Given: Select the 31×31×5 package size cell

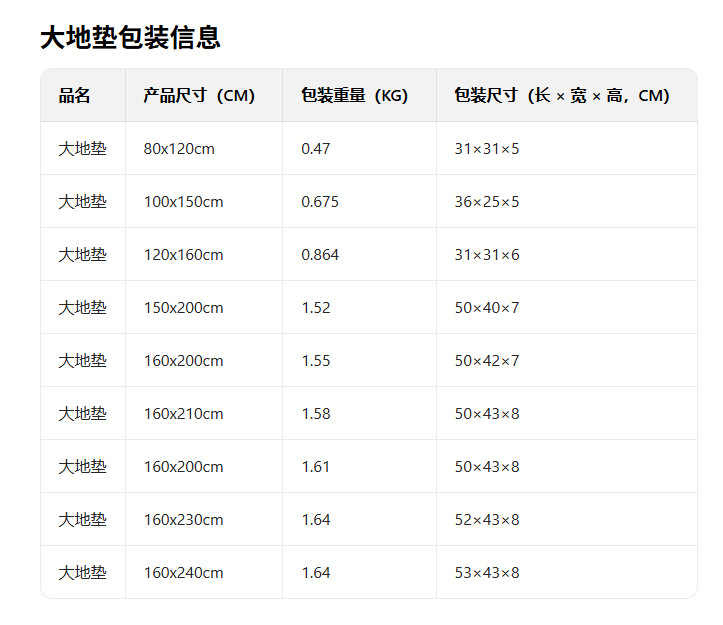Looking at the screenshot, I should (487, 149).
